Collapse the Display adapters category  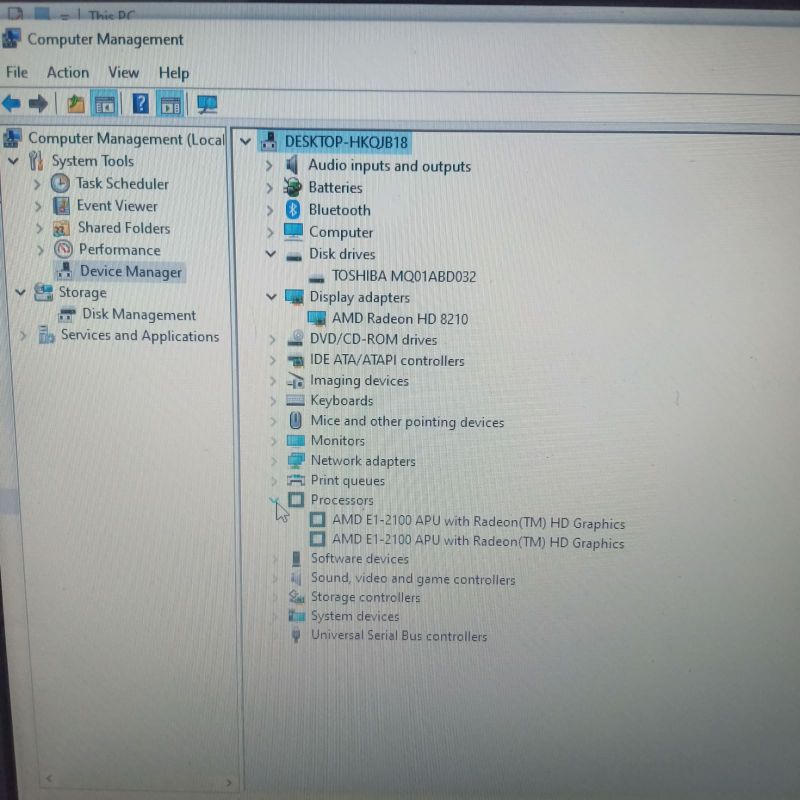coord(271,296)
